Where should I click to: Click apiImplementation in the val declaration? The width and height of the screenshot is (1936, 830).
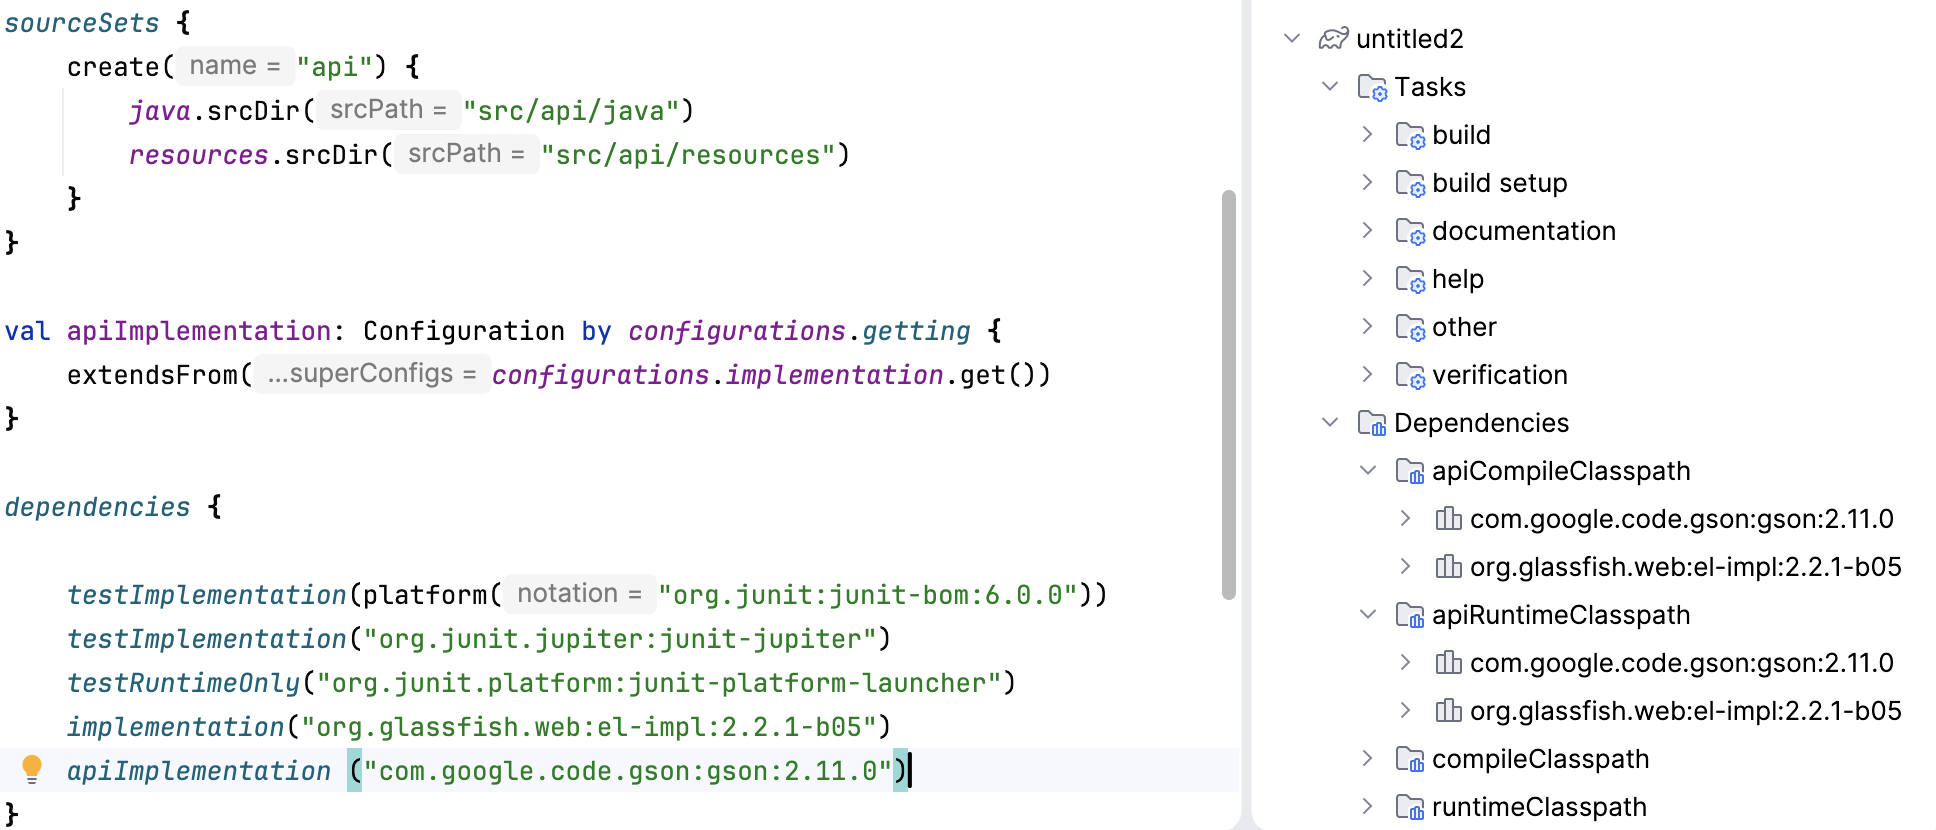point(199,331)
